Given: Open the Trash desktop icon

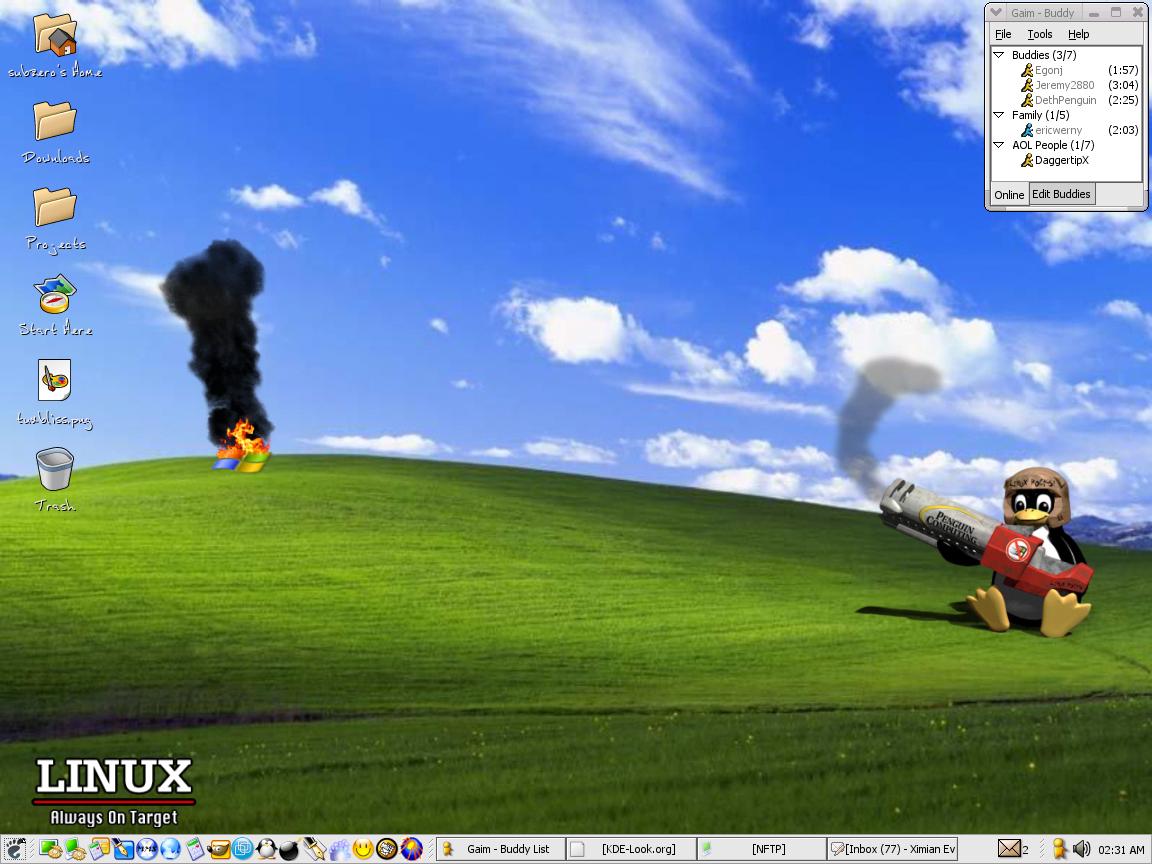Looking at the screenshot, I should pyautogui.click(x=55, y=479).
